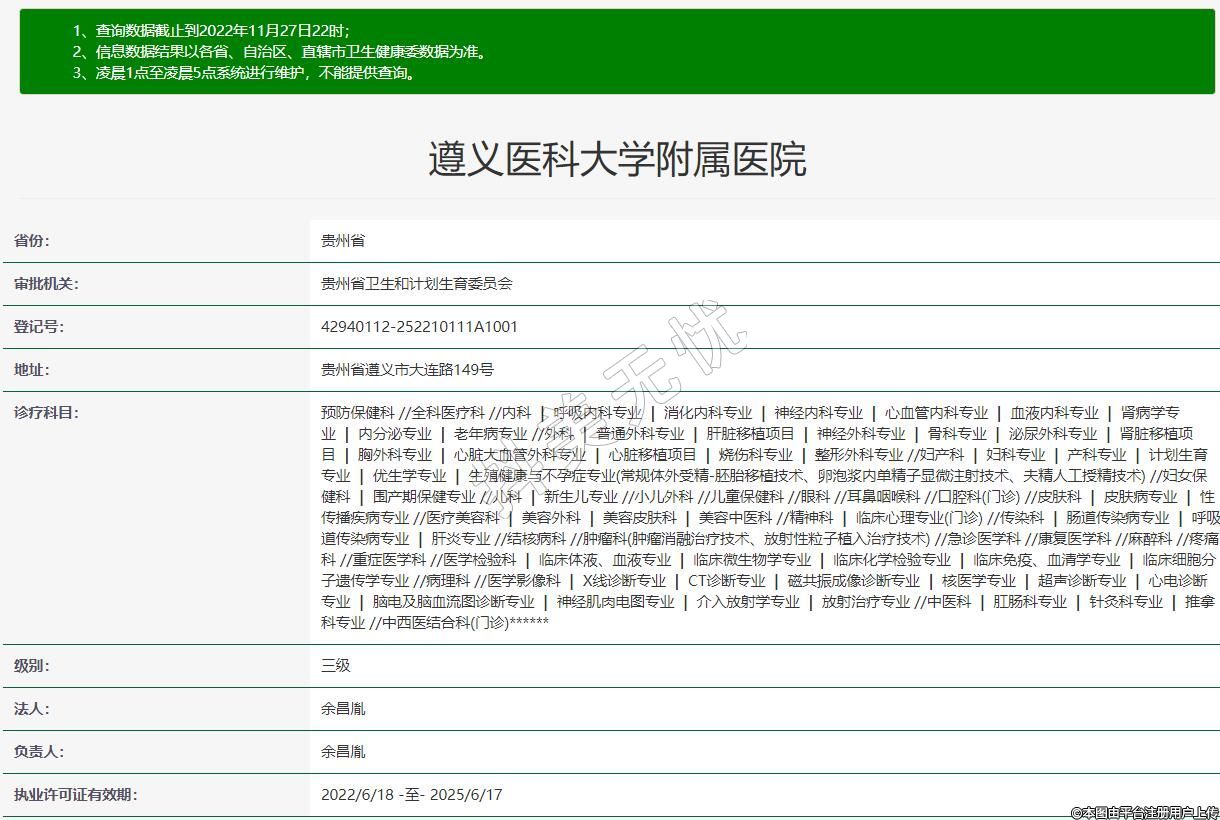Click the 地址 row label

pyautogui.click(x=31, y=370)
